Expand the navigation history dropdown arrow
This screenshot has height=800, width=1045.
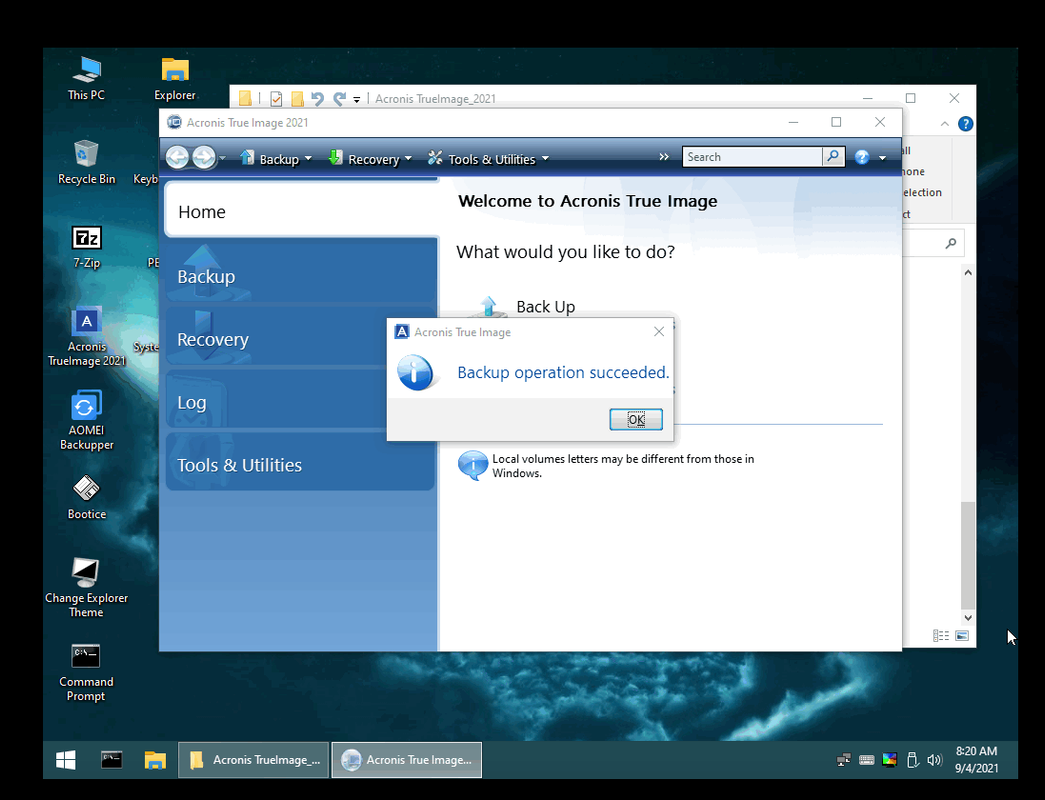pos(223,158)
